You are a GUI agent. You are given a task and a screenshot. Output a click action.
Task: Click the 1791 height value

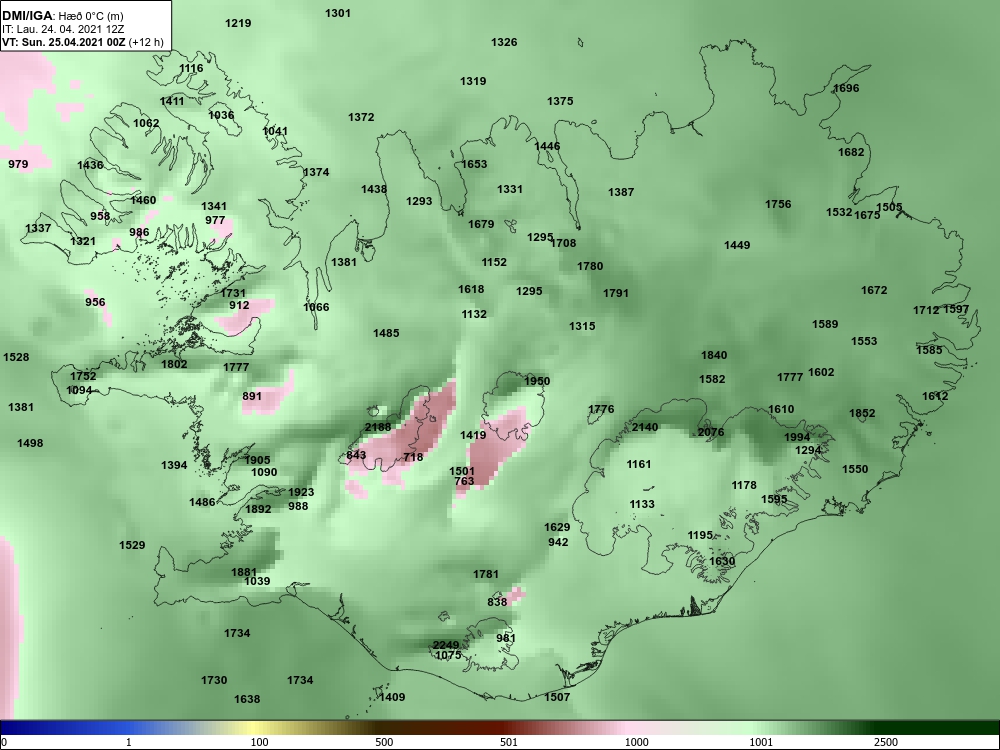click(616, 293)
